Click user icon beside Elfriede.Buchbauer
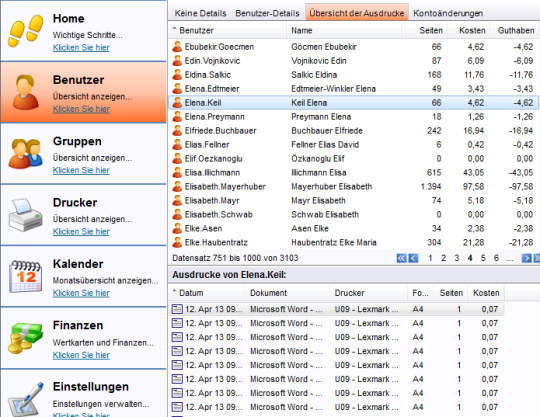The height and width of the screenshot is (417, 540). pos(177,131)
